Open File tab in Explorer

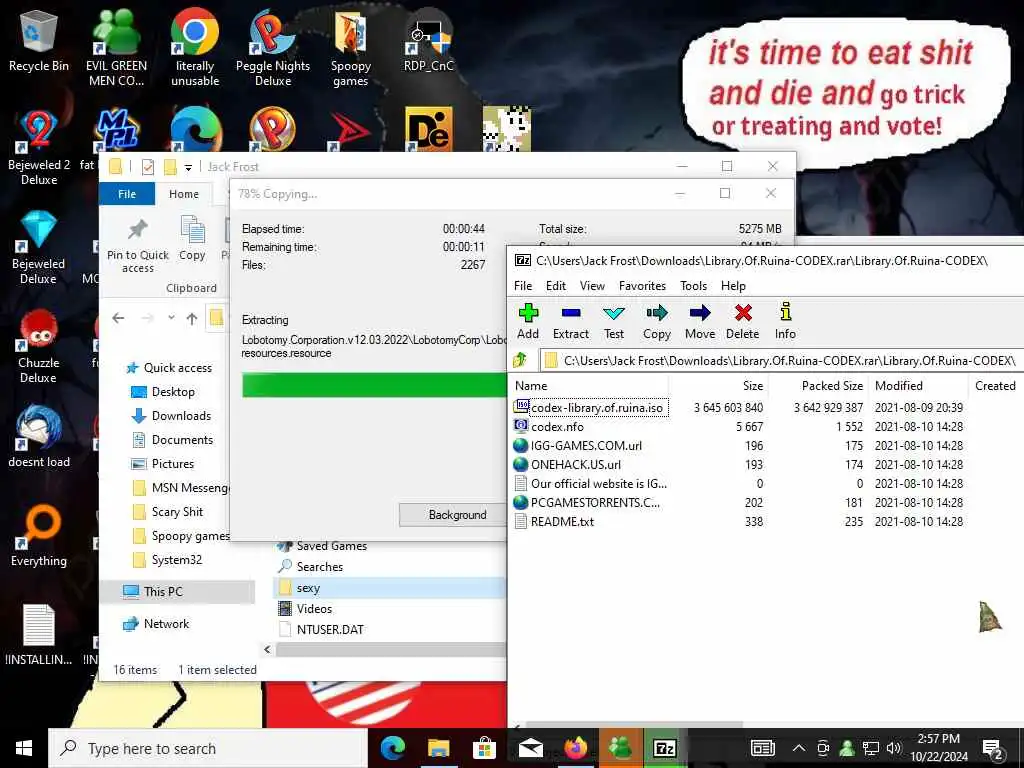coord(127,194)
